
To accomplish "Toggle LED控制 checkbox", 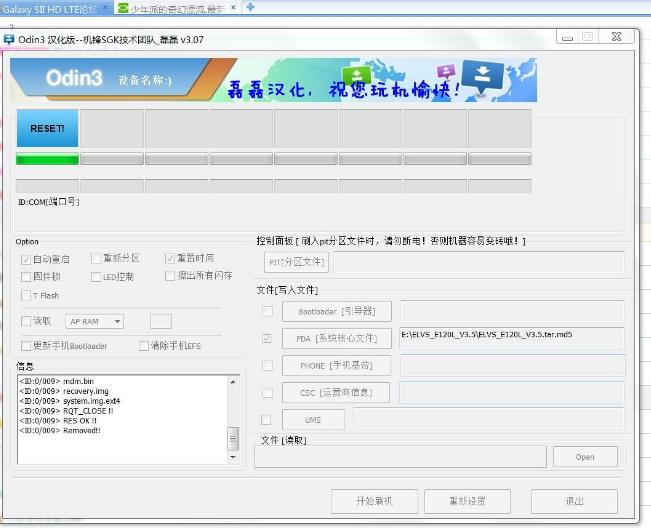I will (96, 277).
